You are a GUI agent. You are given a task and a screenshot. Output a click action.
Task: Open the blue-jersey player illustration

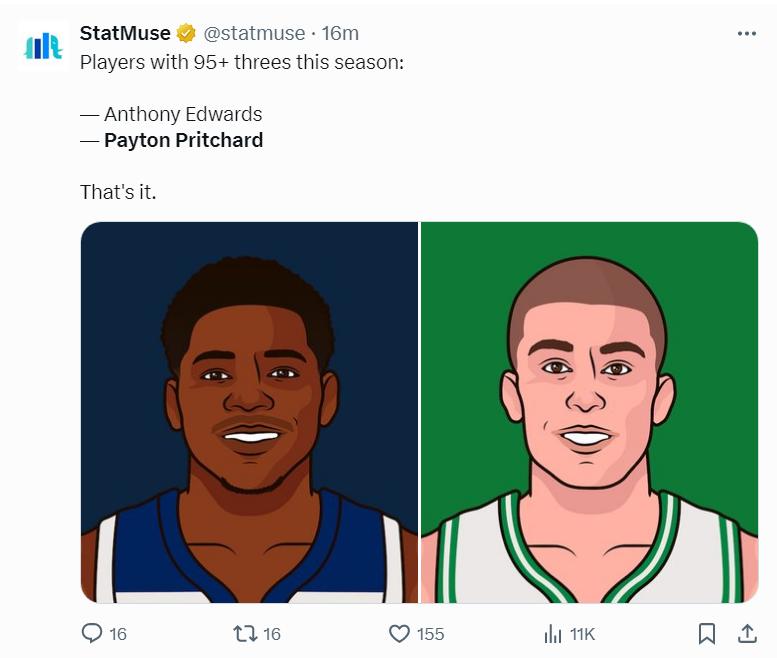(x=249, y=412)
